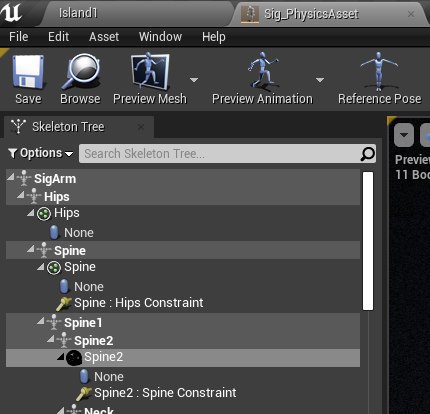Click the capsule icon under Hips body
The height and width of the screenshot is (414, 430).
pos(54,232)
